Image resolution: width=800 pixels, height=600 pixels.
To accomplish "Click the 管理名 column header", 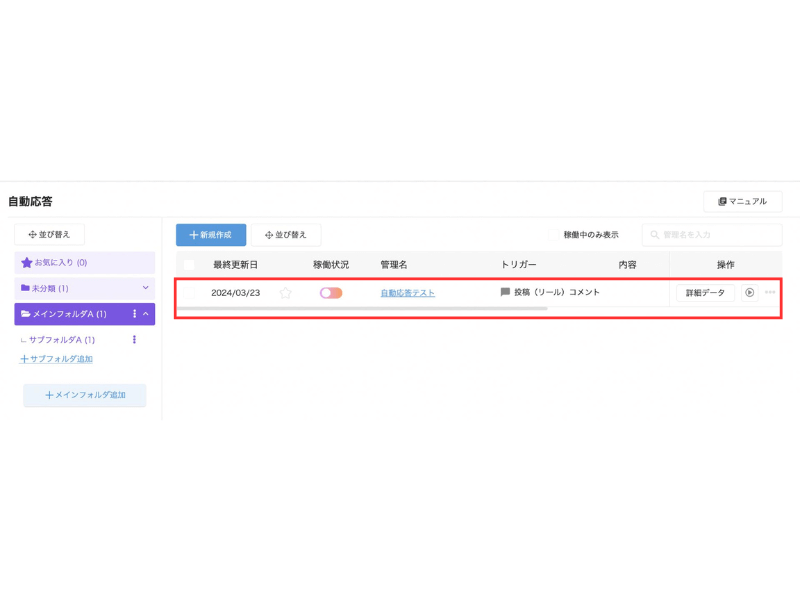I will click(x=394, y=265).
